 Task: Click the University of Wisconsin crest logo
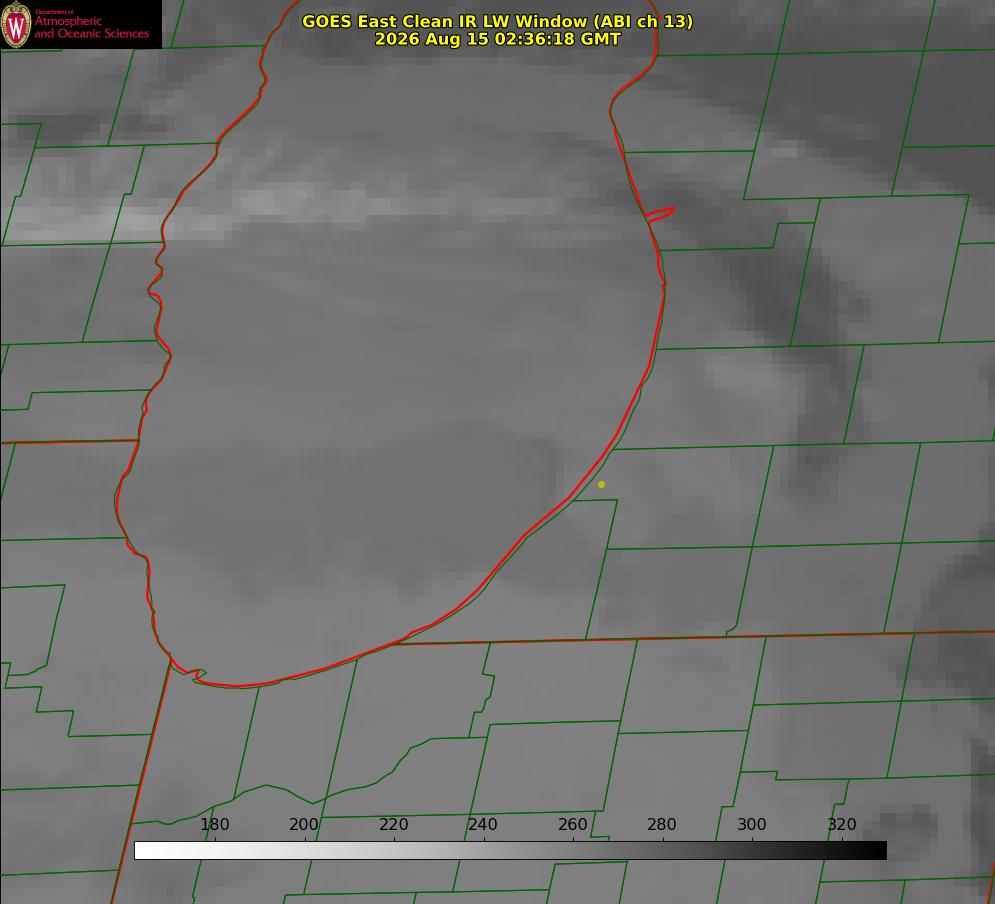(x=16, y=24)
